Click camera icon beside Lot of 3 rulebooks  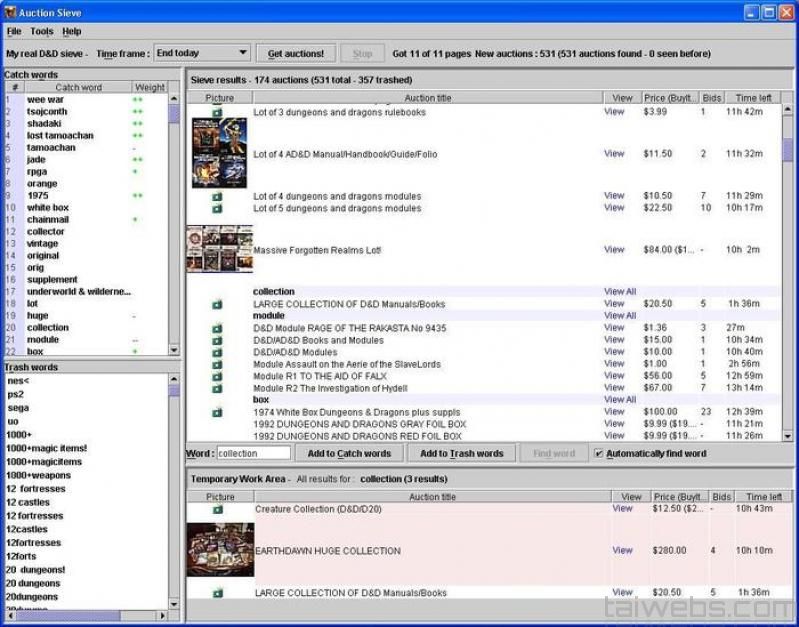point(217,113)
